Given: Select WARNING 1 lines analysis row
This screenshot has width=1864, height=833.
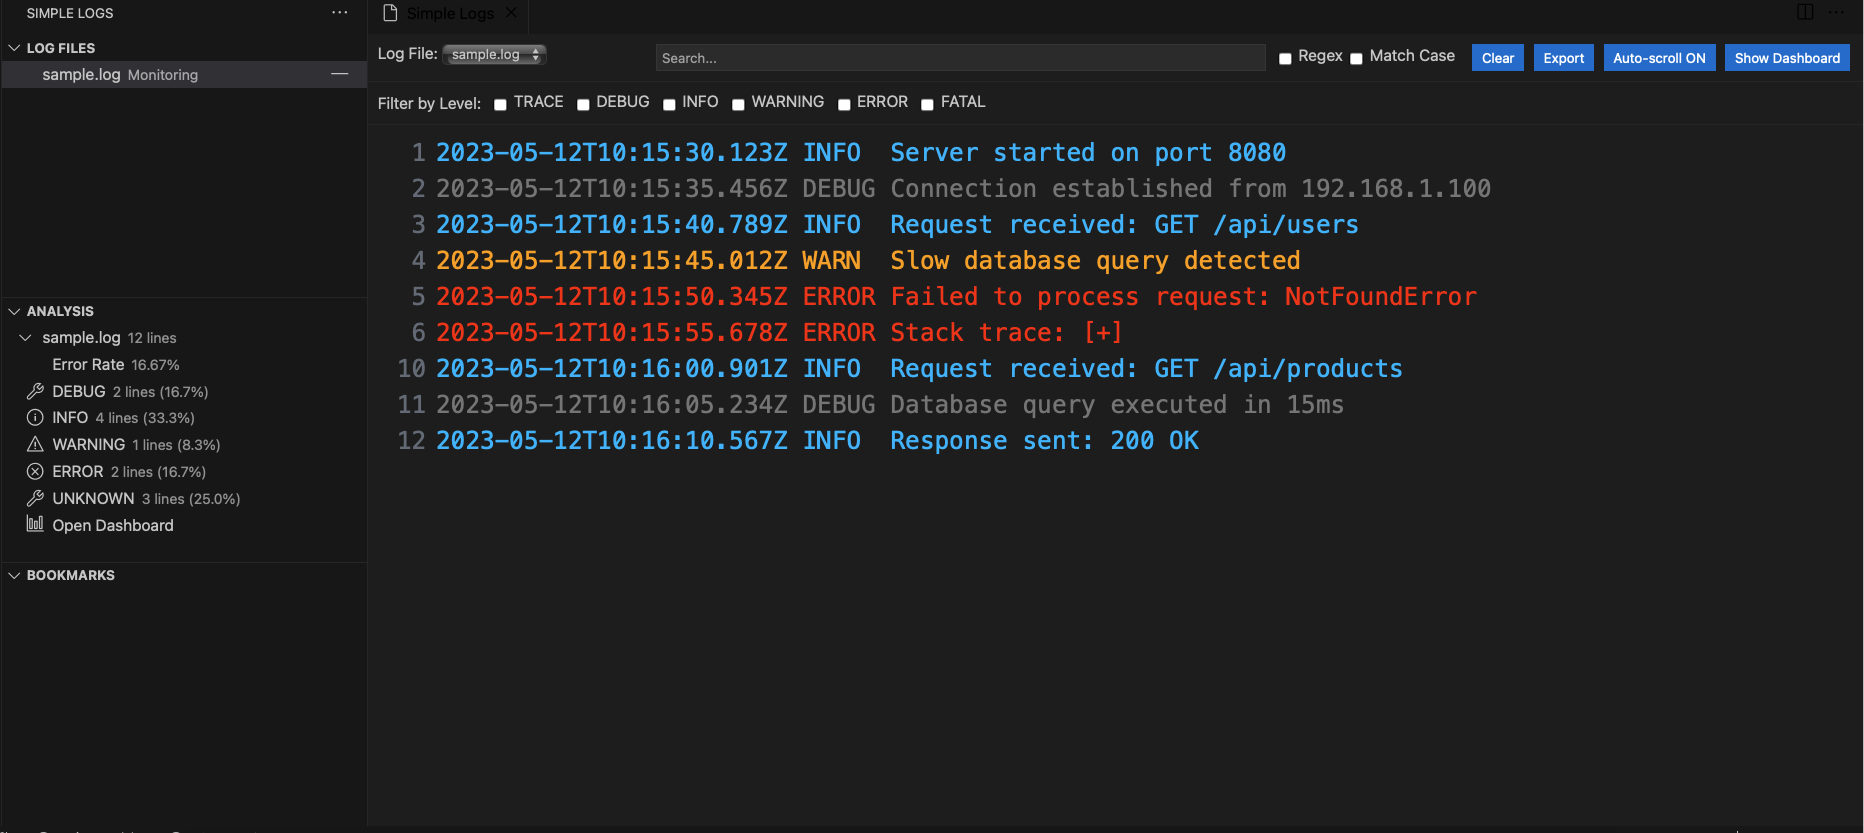Looking at the screenshot, I should coord(184,444).
